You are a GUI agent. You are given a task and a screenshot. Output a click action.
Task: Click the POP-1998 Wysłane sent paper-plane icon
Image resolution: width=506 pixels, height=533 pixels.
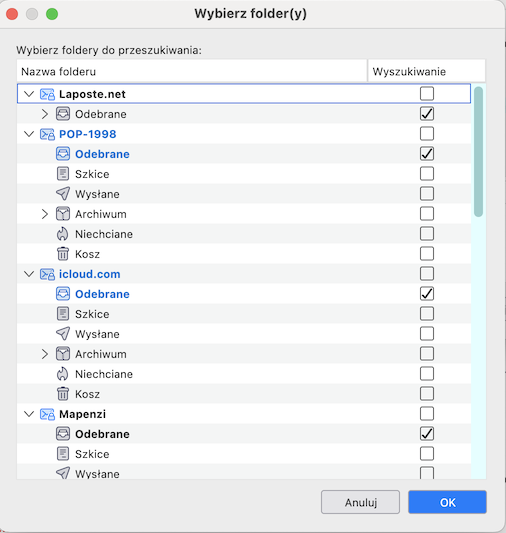(63, 194)
